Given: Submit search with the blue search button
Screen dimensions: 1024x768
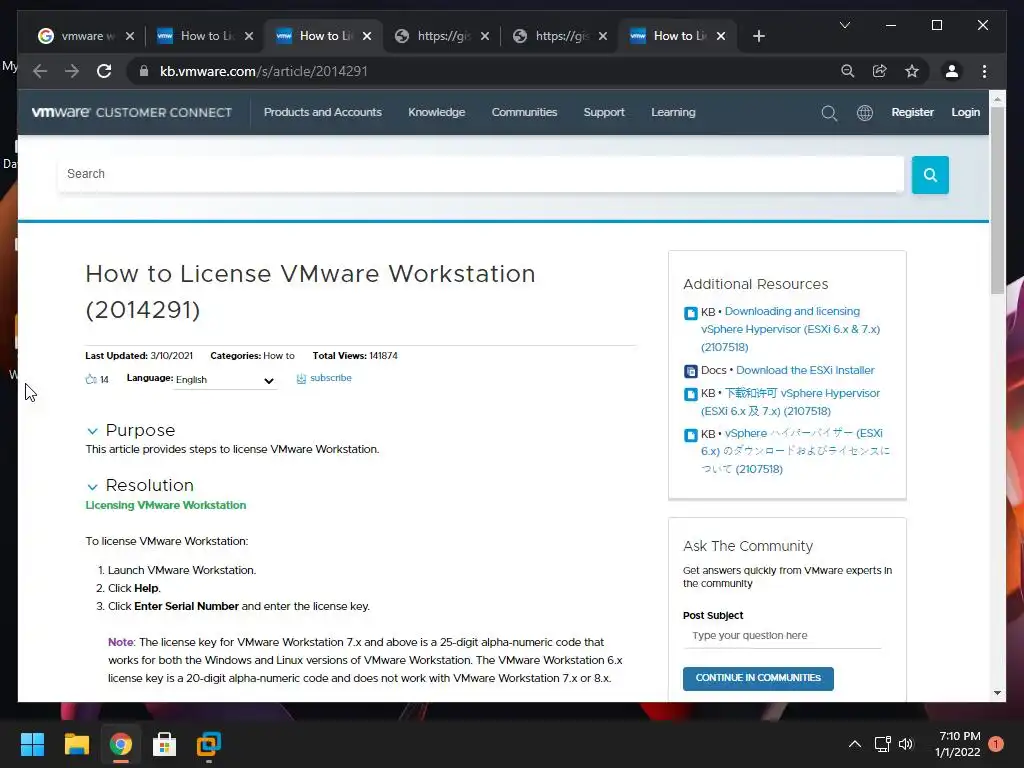Looking at the screenshot, I should pyautogui.click(x=930, y=174).
